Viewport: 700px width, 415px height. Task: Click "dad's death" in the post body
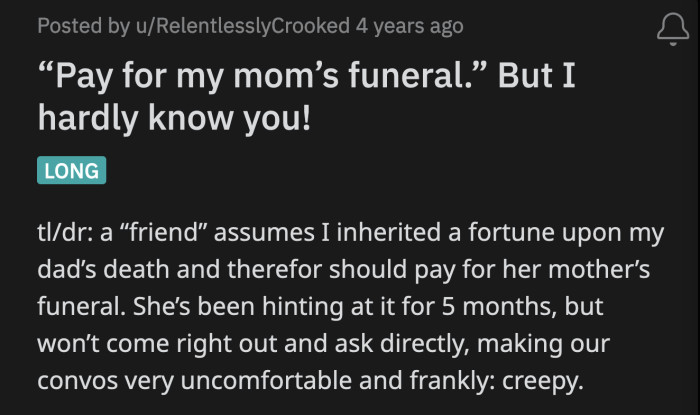(x=113, y=268)
